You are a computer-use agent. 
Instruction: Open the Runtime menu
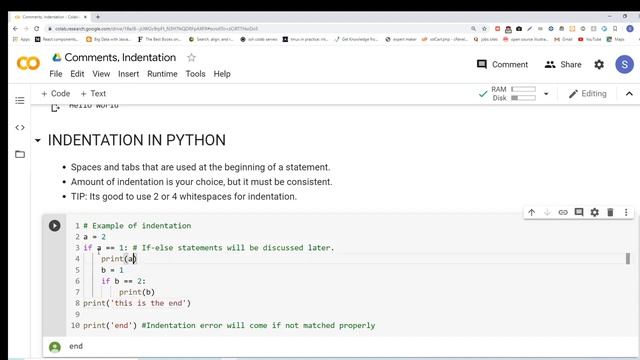coord(162,74)
